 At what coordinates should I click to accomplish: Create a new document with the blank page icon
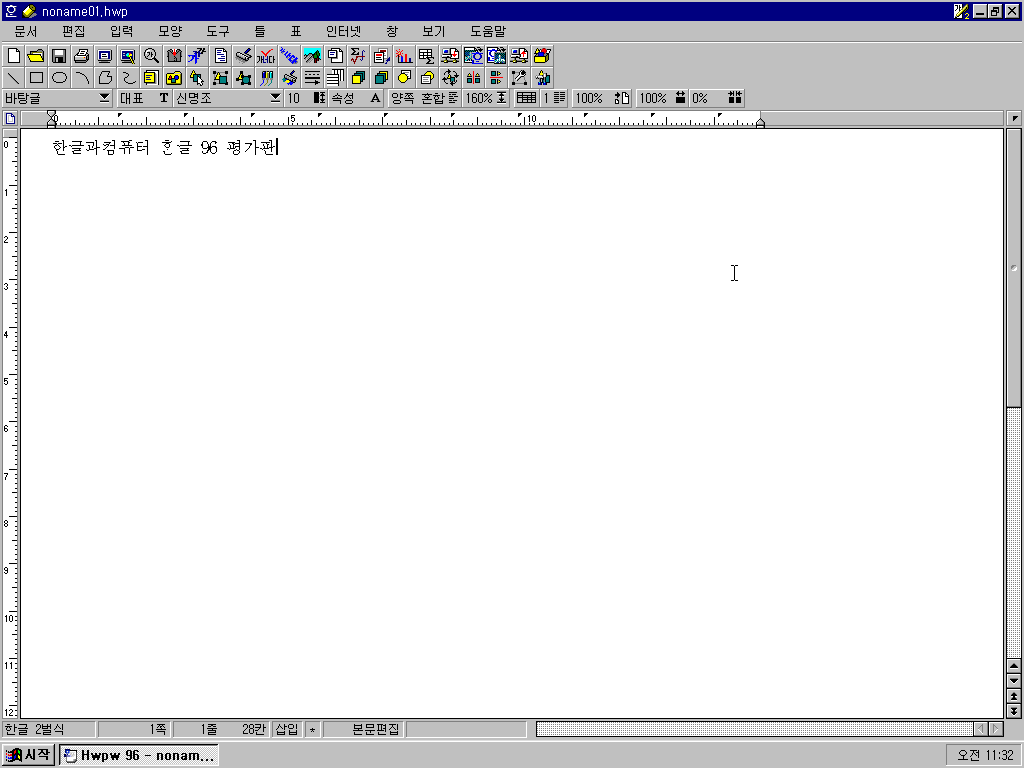click(13, 56)
